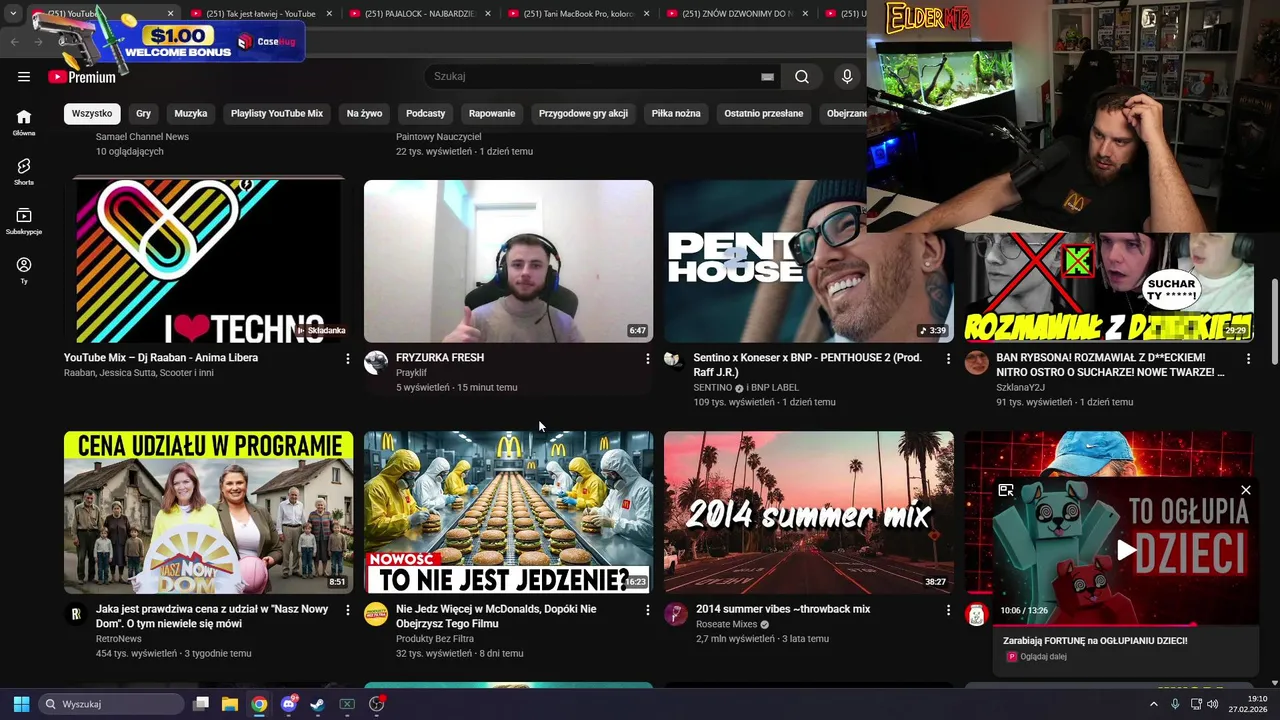Open the RetroNews channel avatar
This screenshot has height=720, width=1280.
click(x=76, y=613)
